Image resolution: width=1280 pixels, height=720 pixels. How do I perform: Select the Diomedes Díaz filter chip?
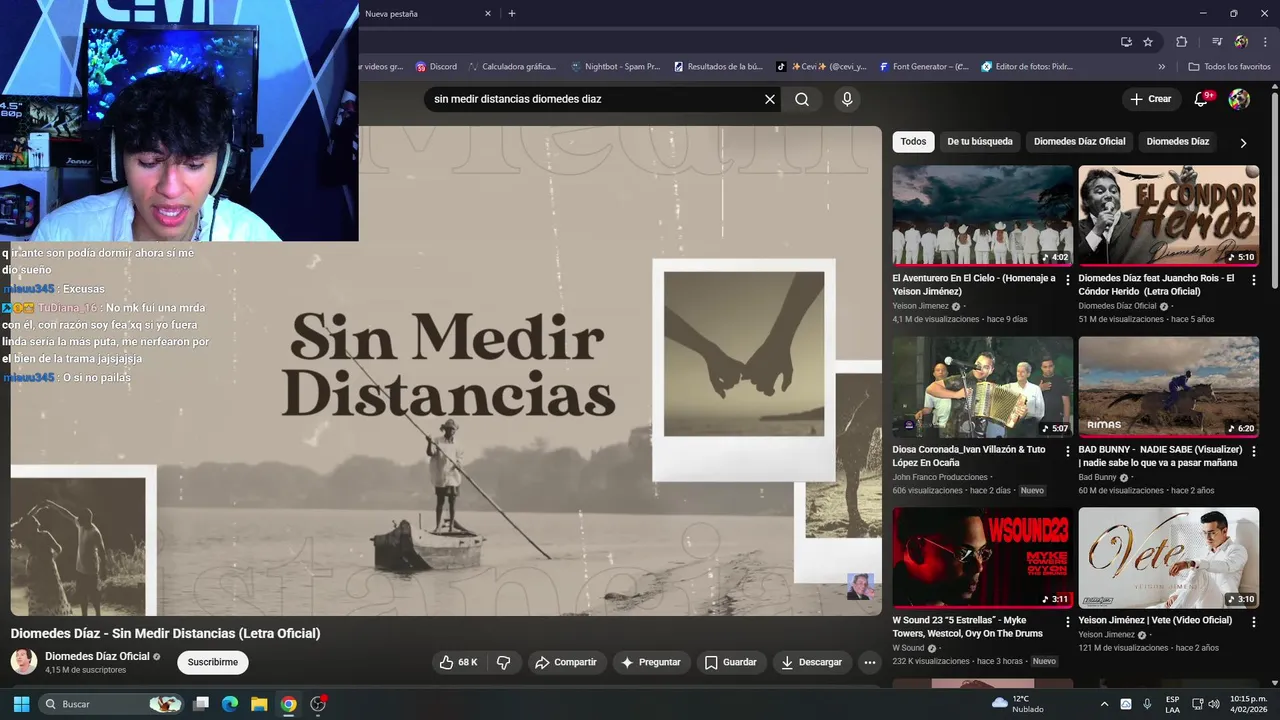point(1178,142)
